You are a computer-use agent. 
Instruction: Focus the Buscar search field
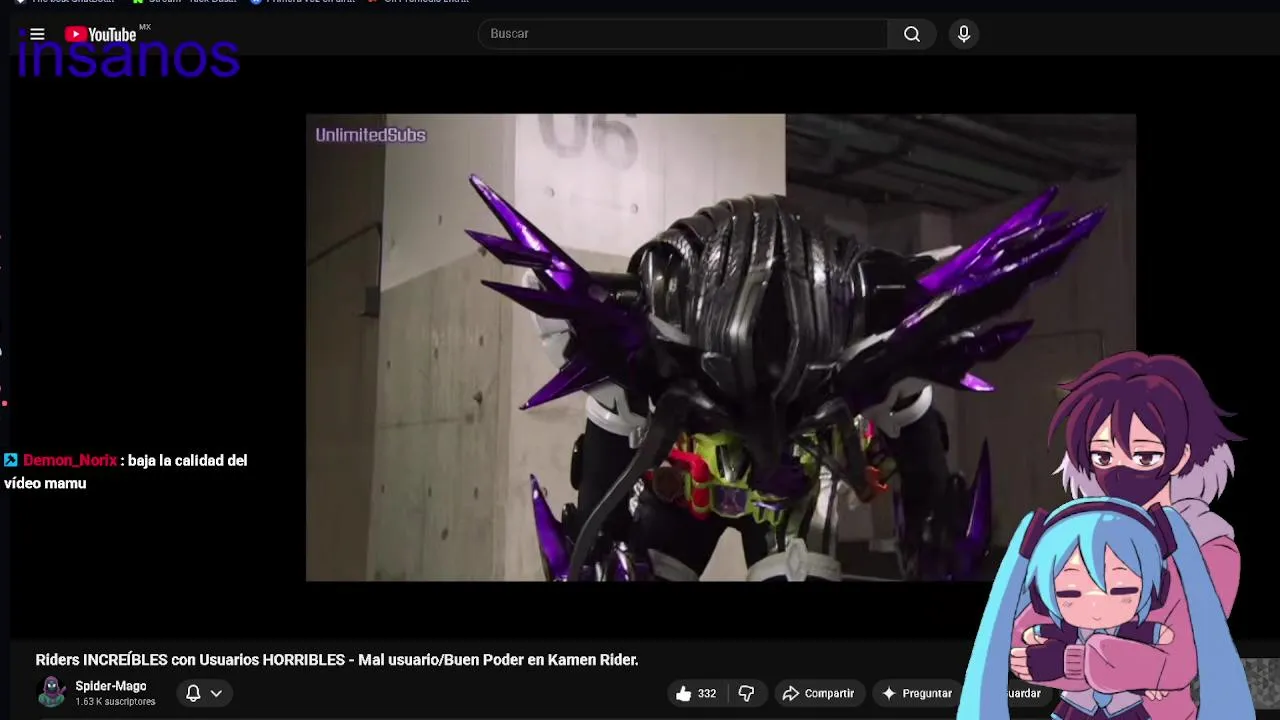click(683, 34)
